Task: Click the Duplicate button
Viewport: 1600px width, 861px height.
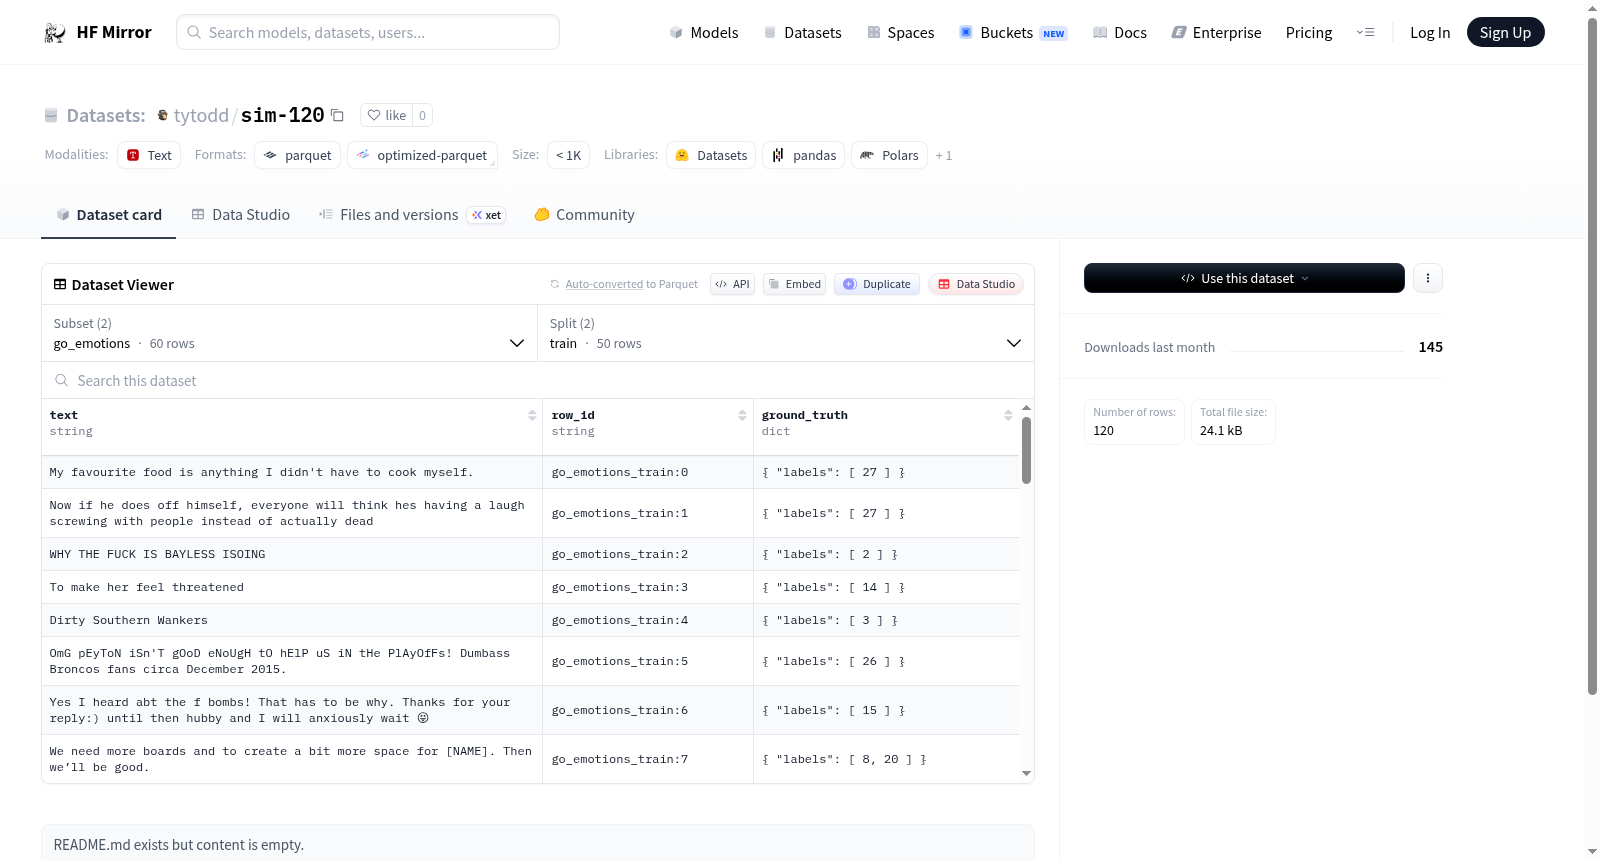Action: [877, 284]
